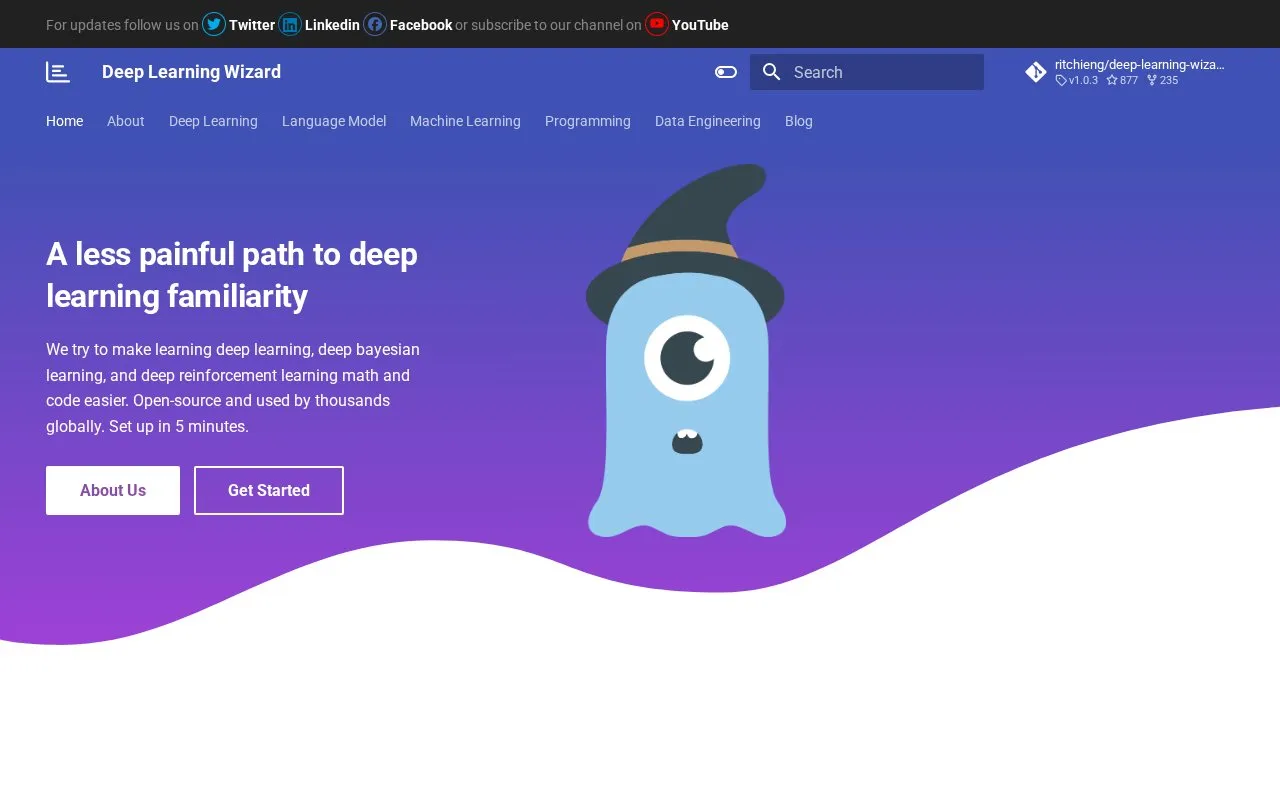This screenshot has height=800, width=1280.
Task: Open the ritchieng/deep-learning-wizard repository link
Action: click(1140, 64)
